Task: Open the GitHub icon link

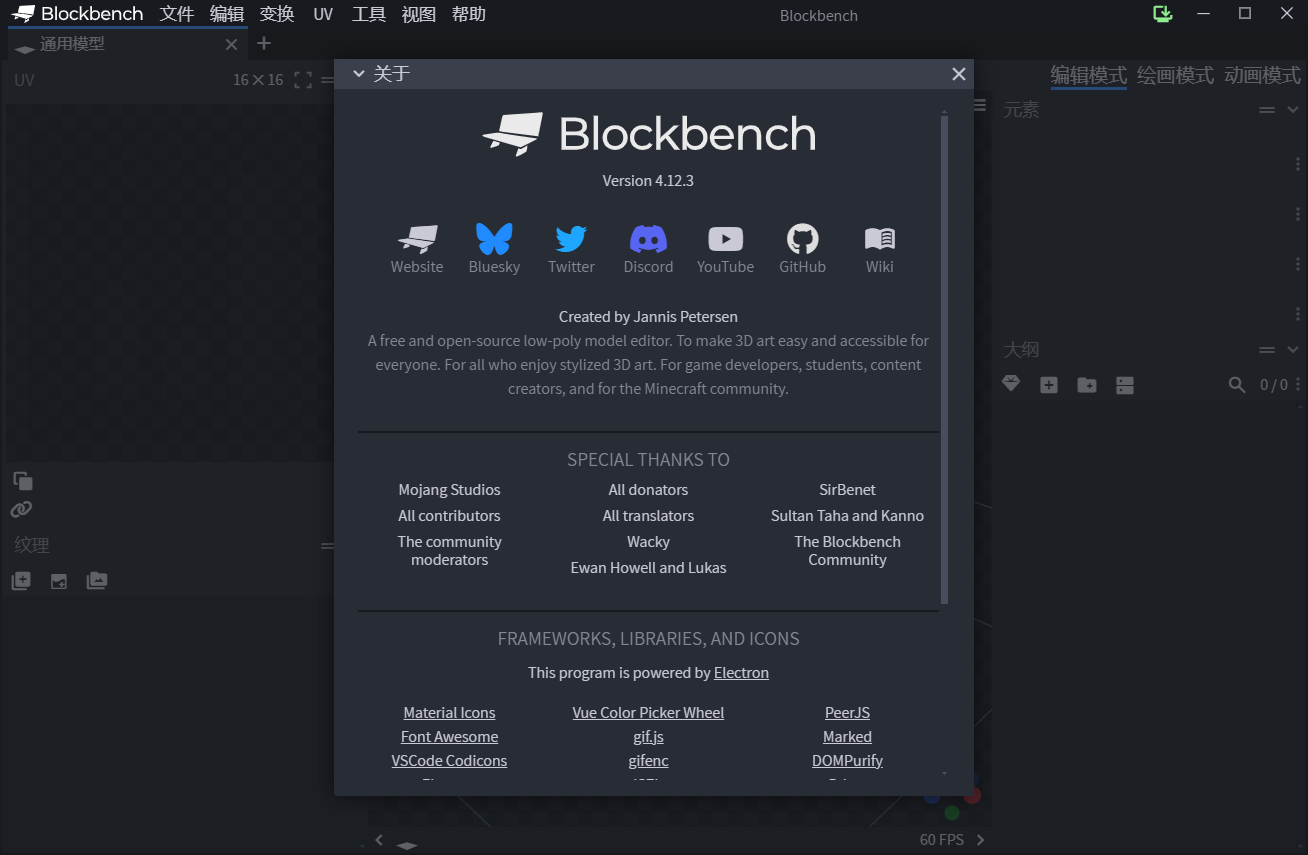Action: click(802, 240)
